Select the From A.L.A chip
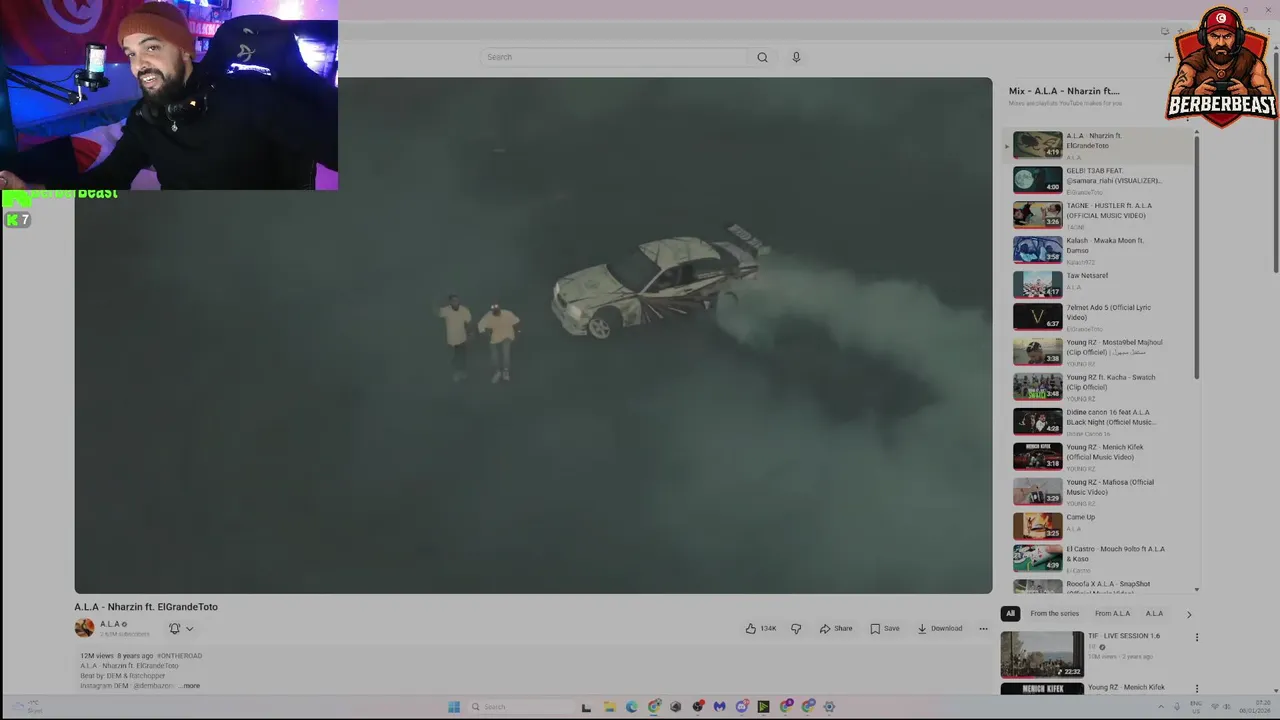 (x=1112, y=613)
